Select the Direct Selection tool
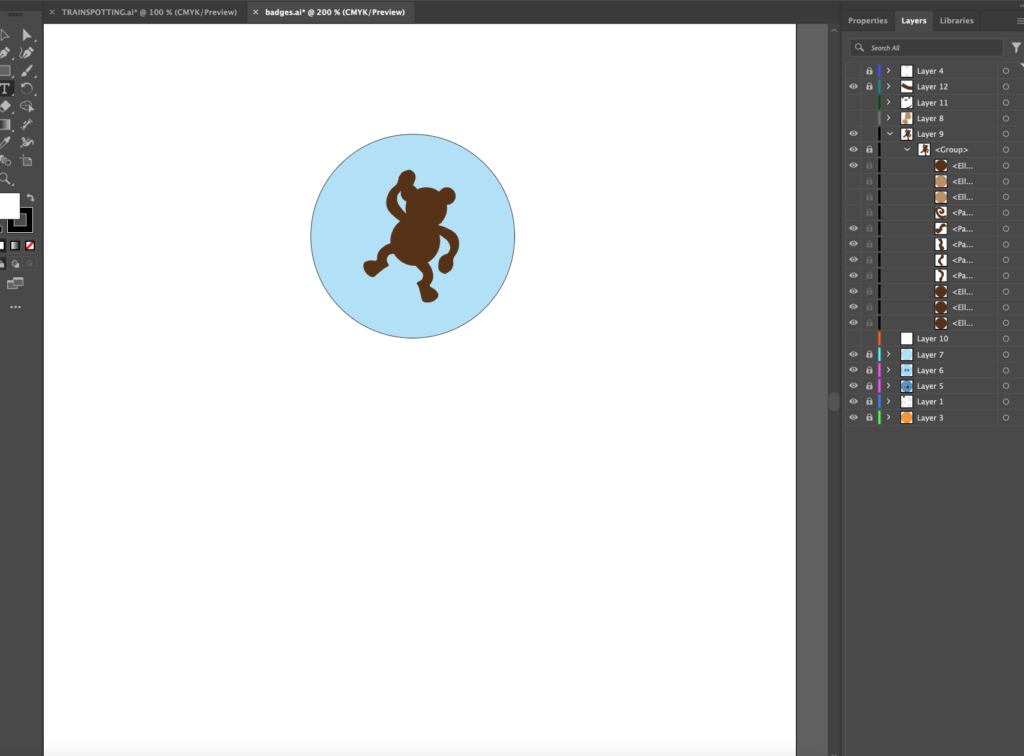The height and width of the screenshot is (756, 1024). (x=27, y=35)
